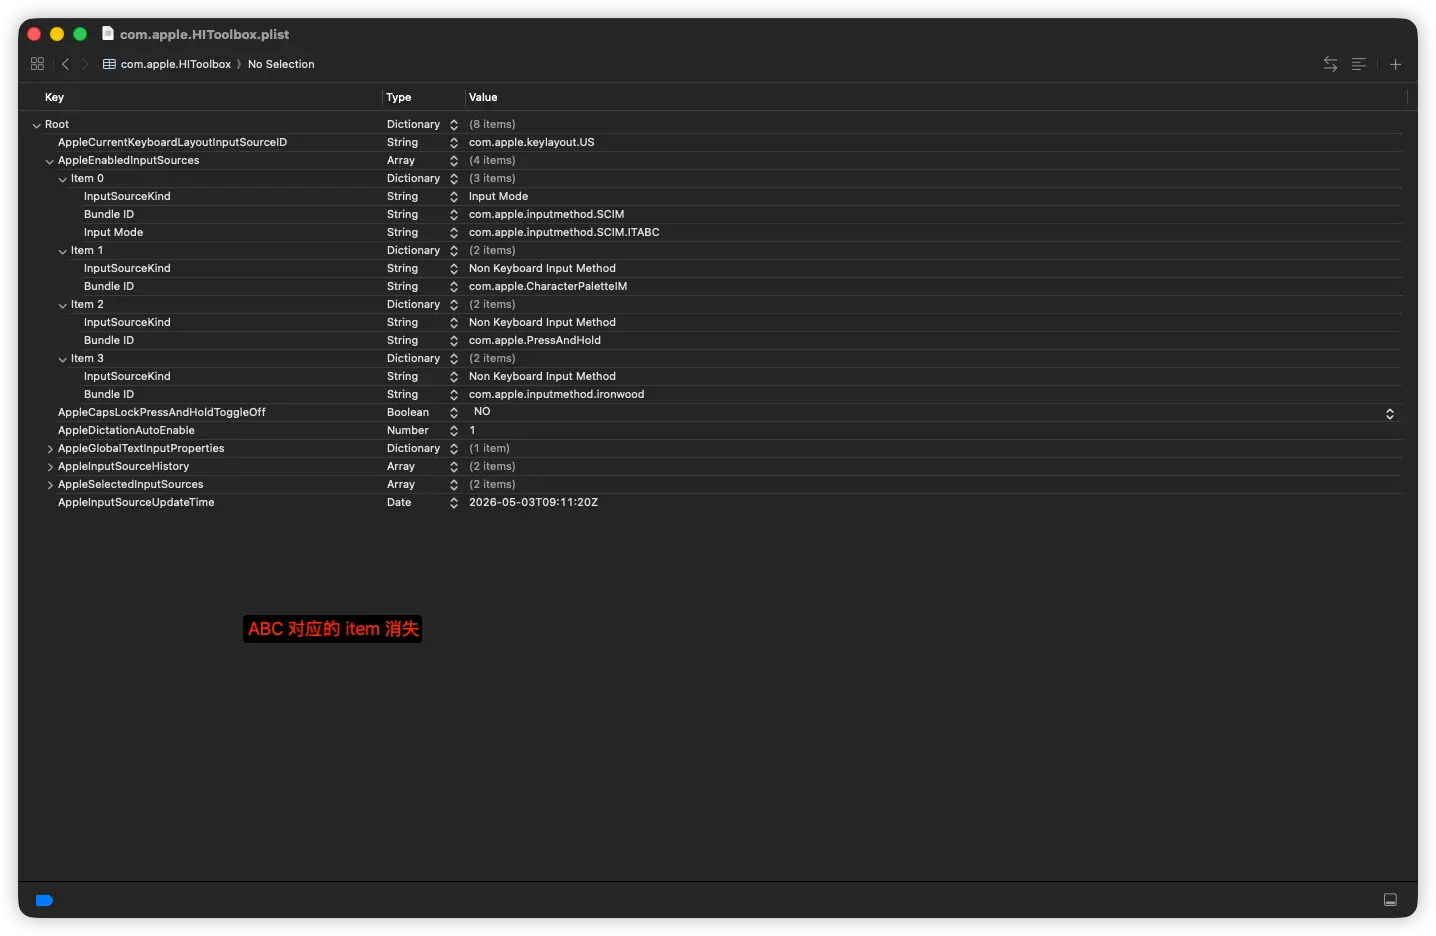Image resolution: width=1436 pixels, height=936 pixels.
Task: Click value com.apple.keylayout.US
Action: (531, 142)
